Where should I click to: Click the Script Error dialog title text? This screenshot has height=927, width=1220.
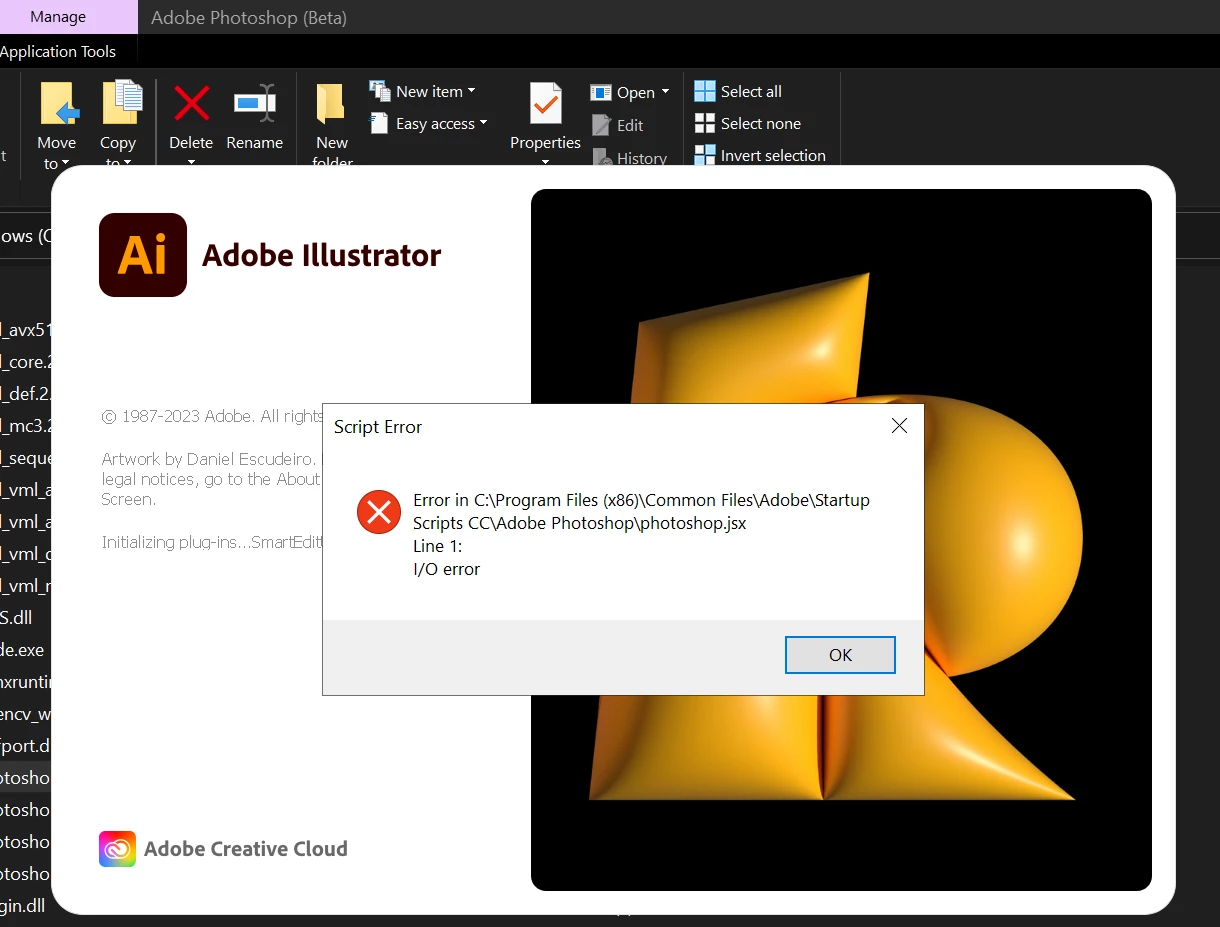tap(378, 427)
